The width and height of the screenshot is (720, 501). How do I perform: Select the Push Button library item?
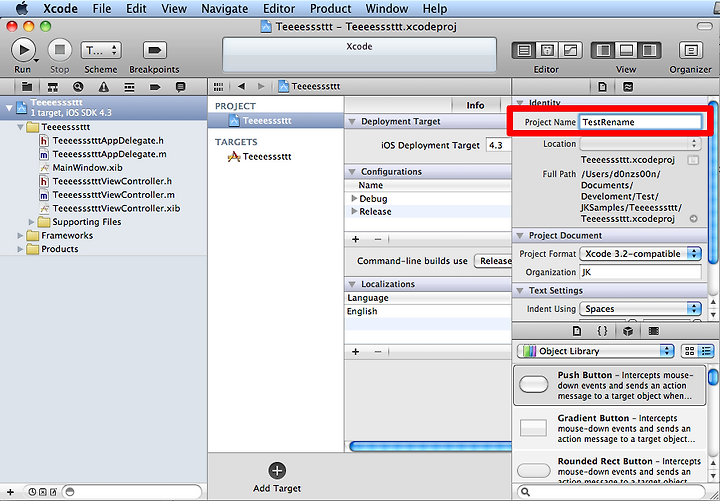pos(609,386)
